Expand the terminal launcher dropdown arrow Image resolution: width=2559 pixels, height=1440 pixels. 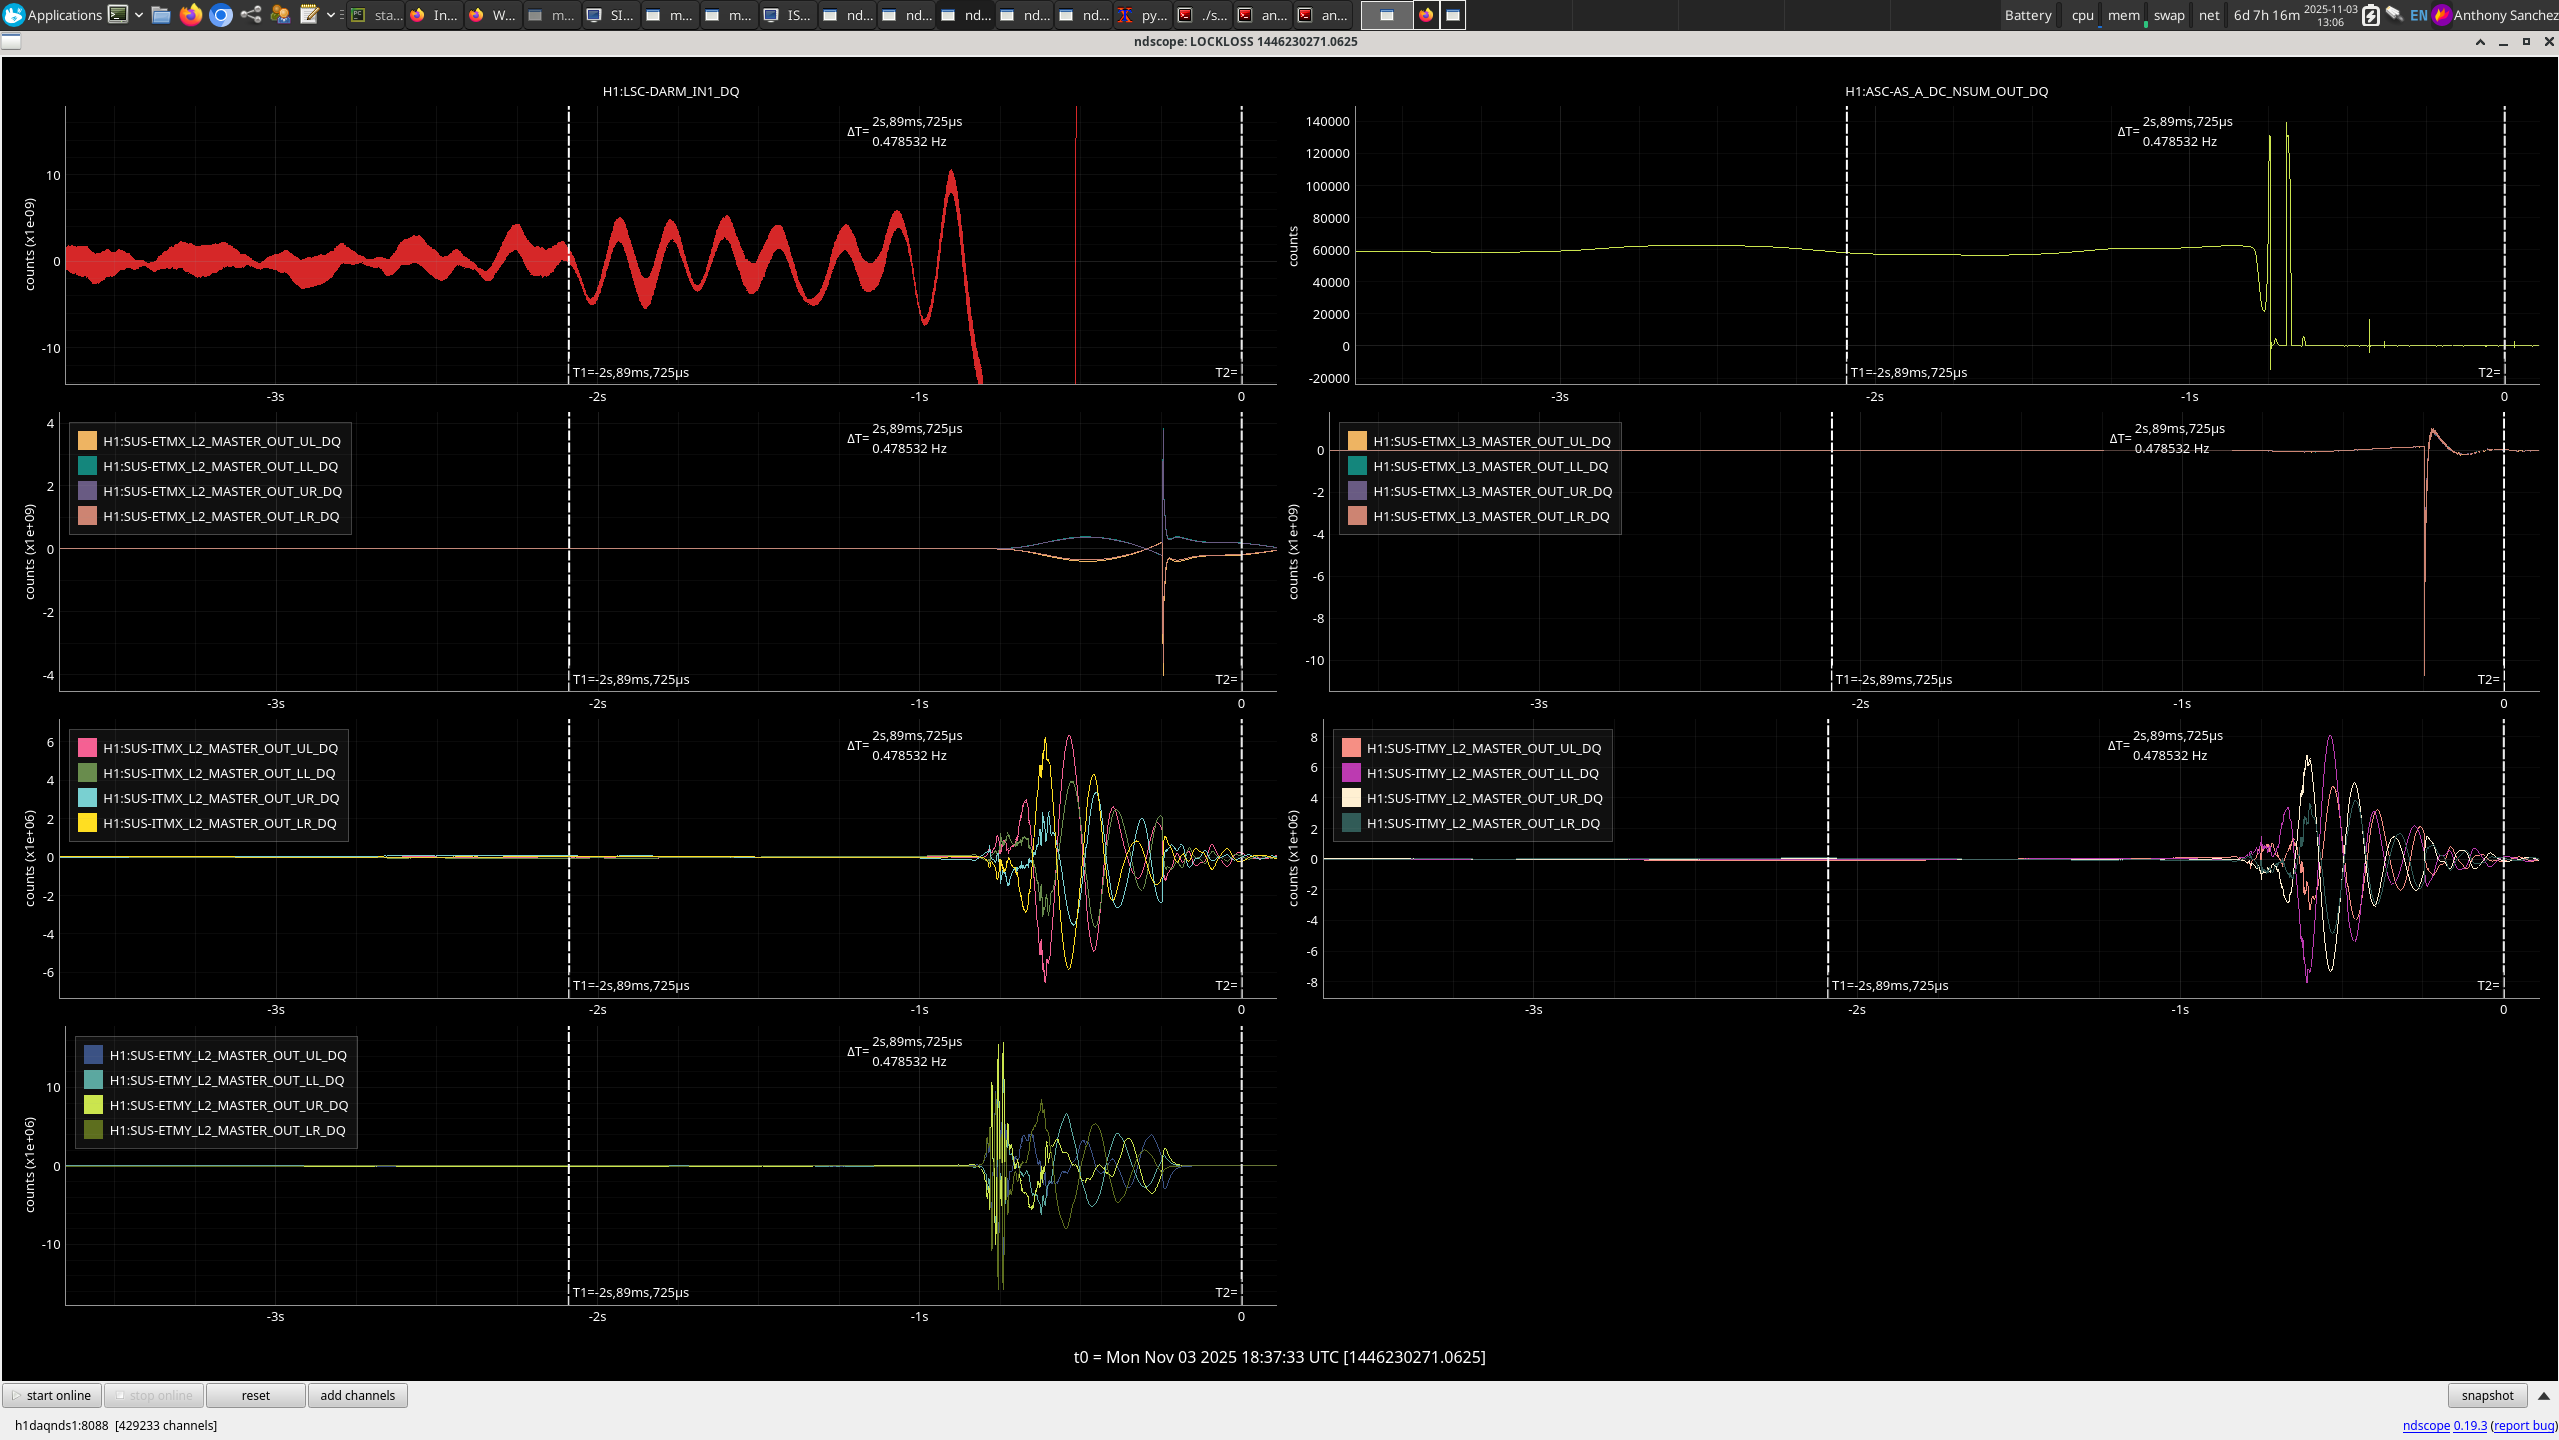[x=138, y=14]
